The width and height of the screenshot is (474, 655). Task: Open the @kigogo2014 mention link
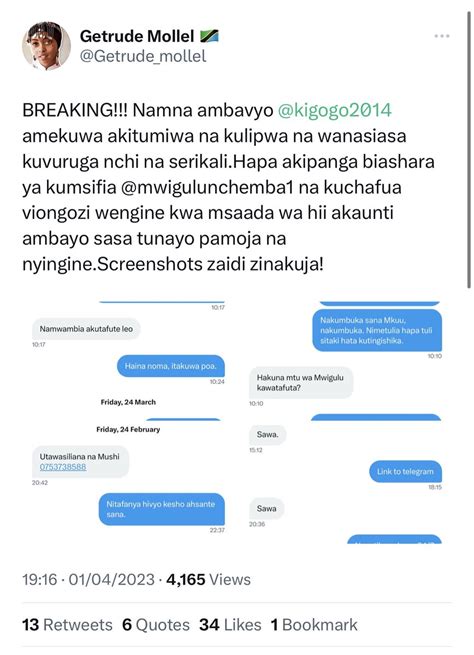tap(335, 110)
